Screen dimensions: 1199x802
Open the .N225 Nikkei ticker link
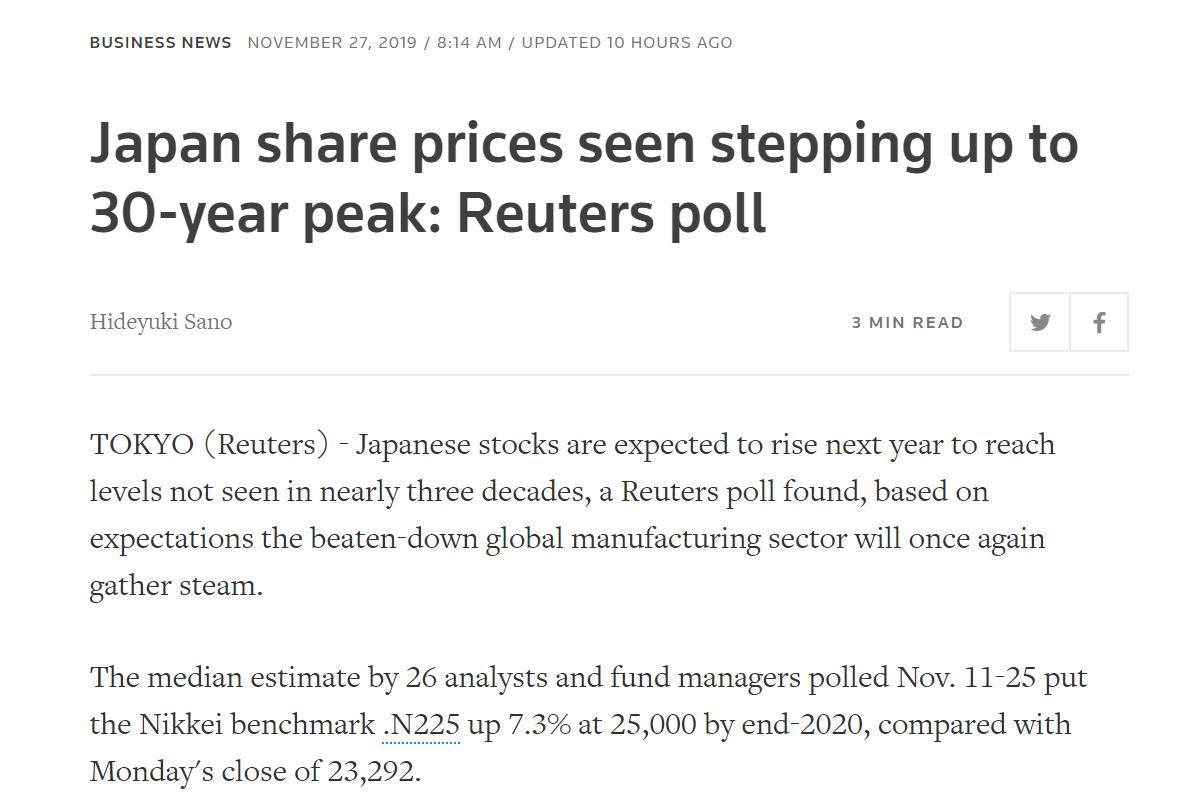tap(421, 724)
